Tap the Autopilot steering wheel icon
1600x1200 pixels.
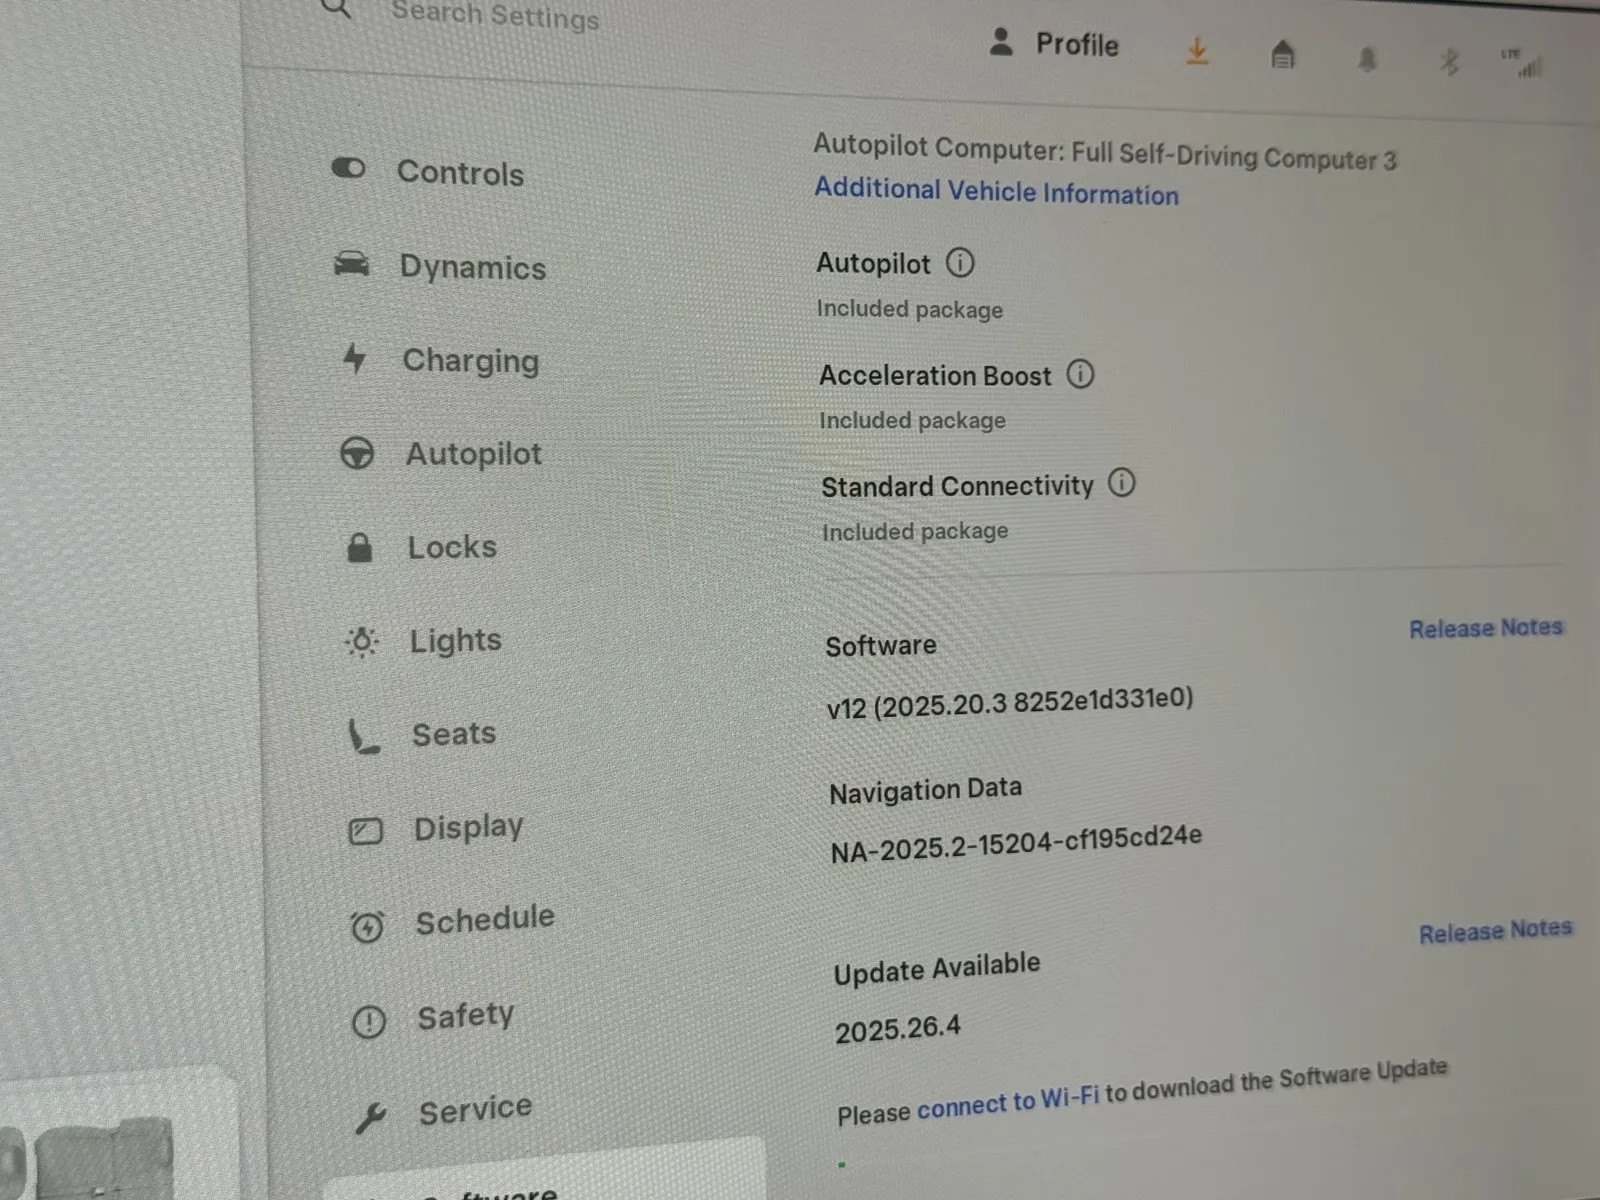357,453
